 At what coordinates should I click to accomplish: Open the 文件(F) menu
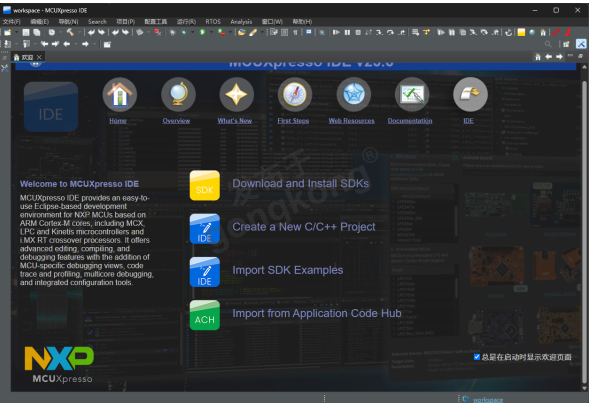click(12, 22)
